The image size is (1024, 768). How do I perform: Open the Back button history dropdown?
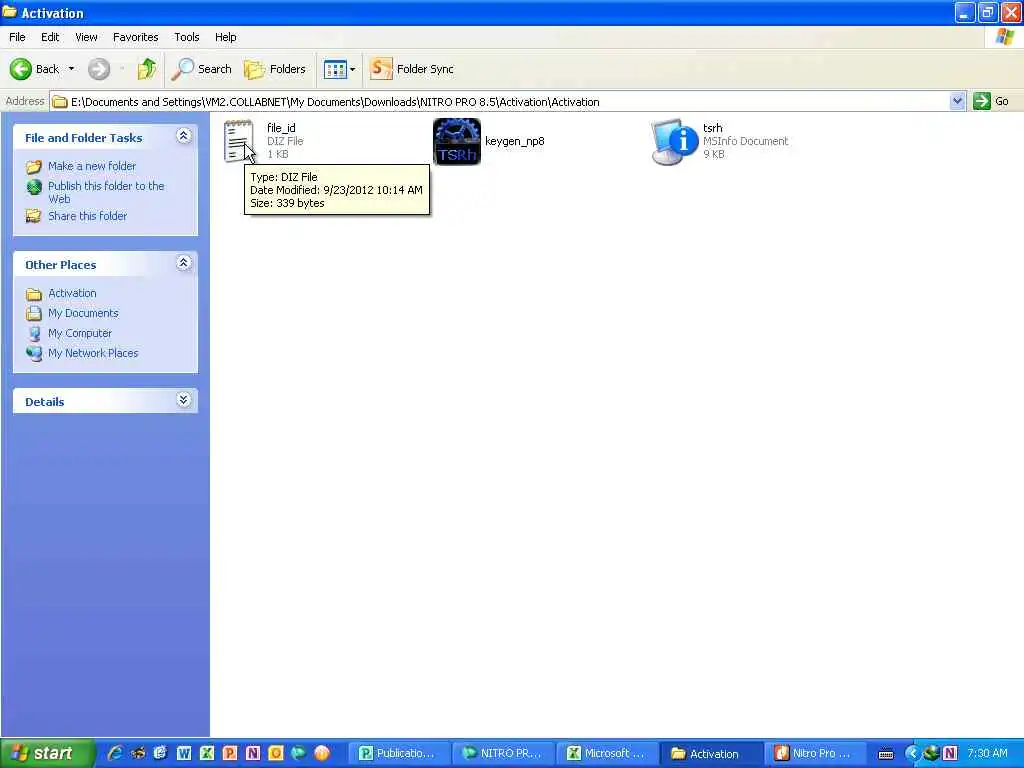[71, 69]
